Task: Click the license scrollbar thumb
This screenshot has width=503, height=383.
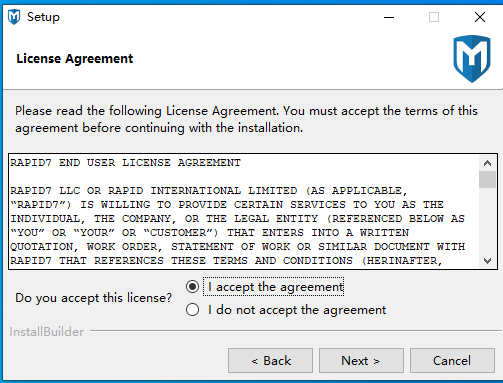Action: pyautogui.click(x=487, y=180)
